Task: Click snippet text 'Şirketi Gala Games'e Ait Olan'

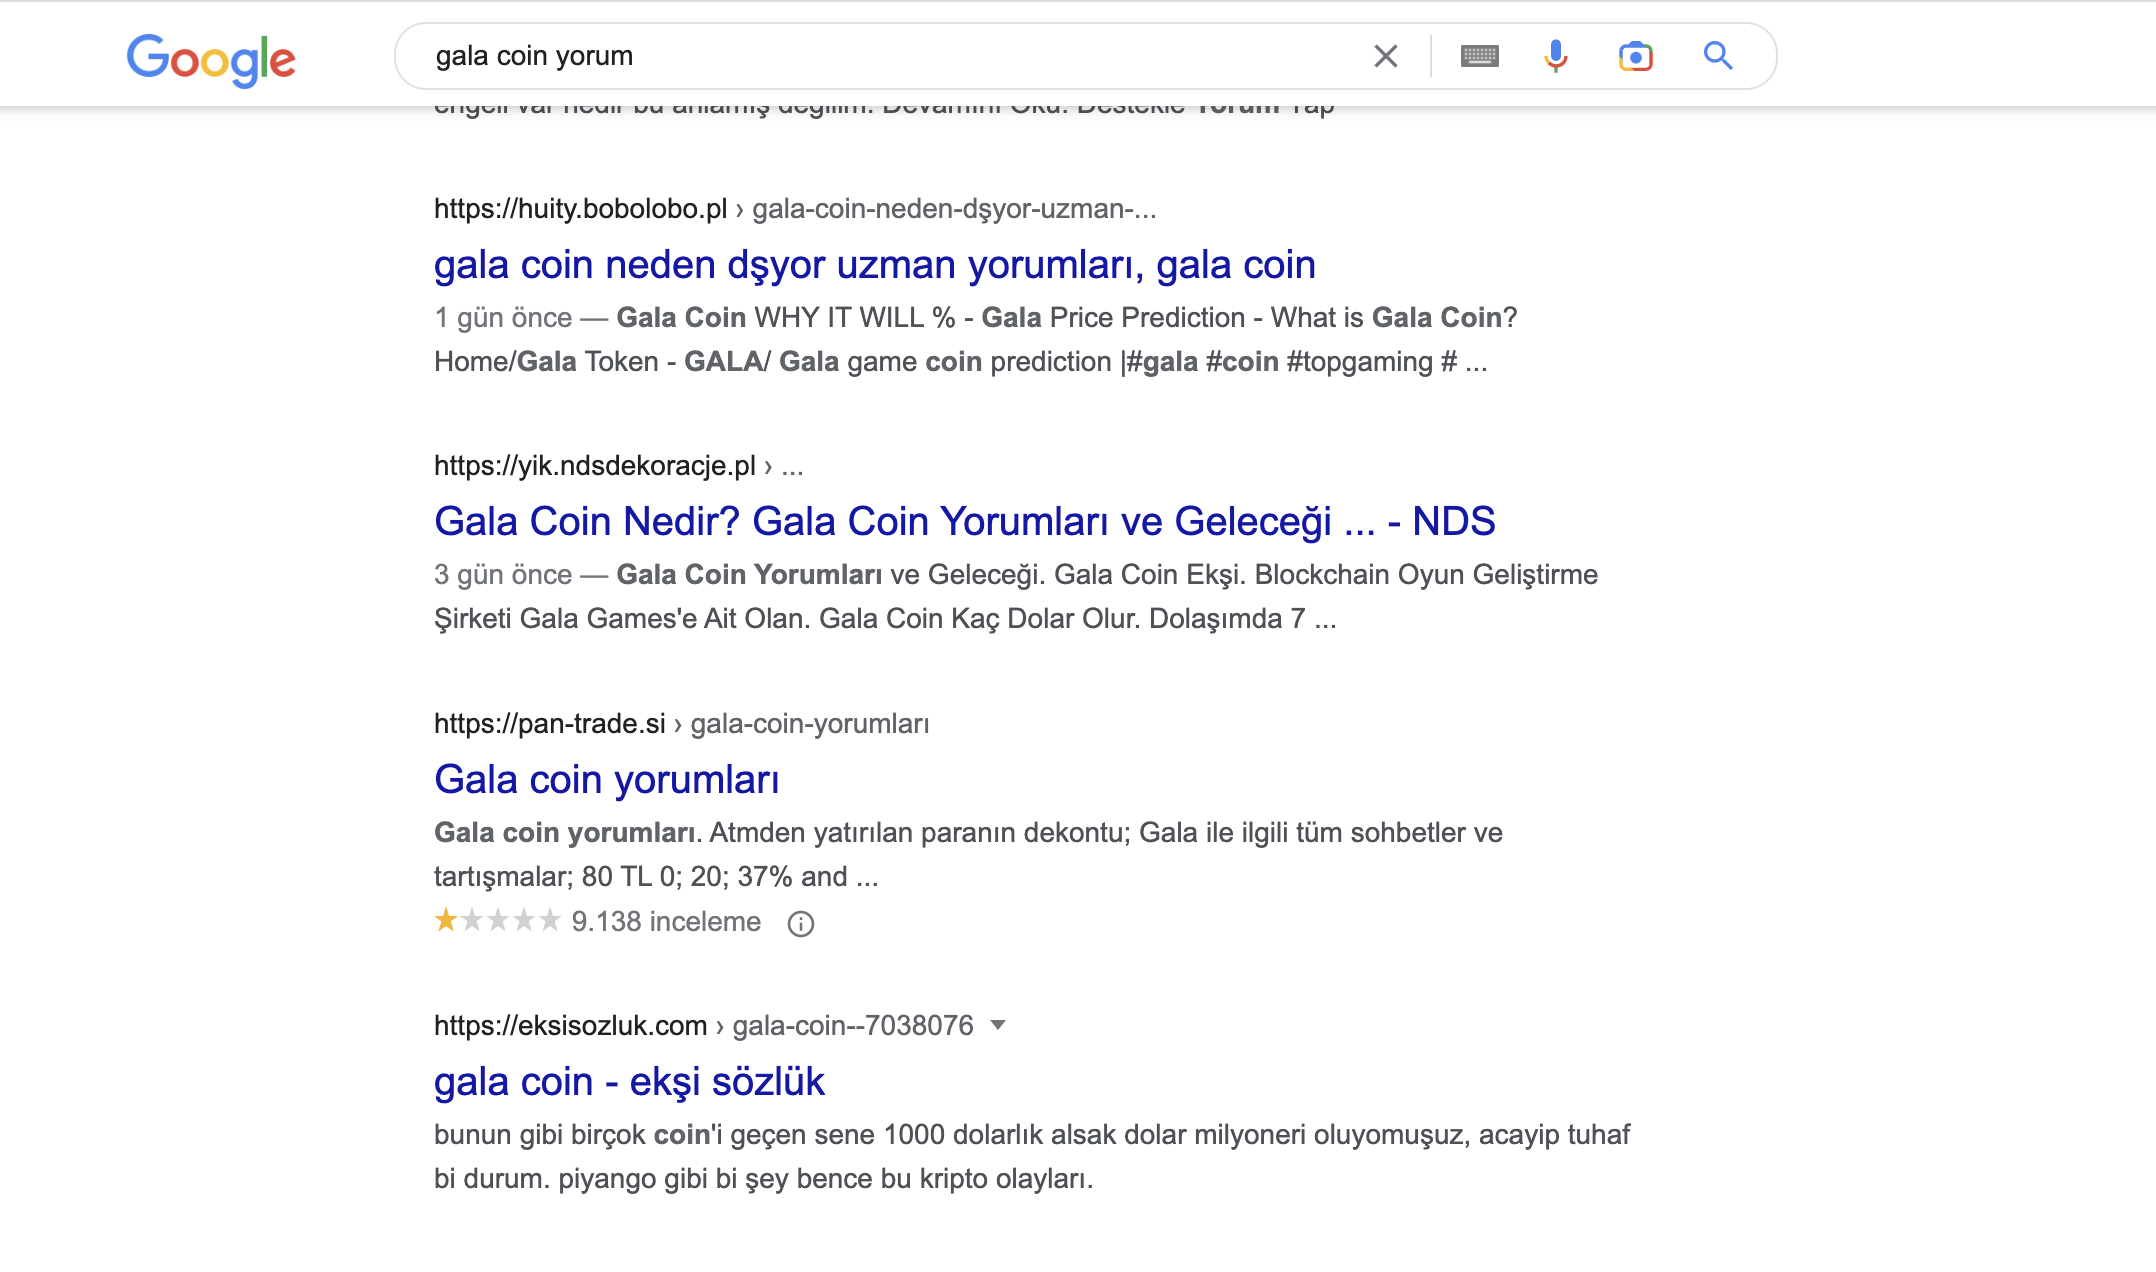Action: [x=619, y=619]
